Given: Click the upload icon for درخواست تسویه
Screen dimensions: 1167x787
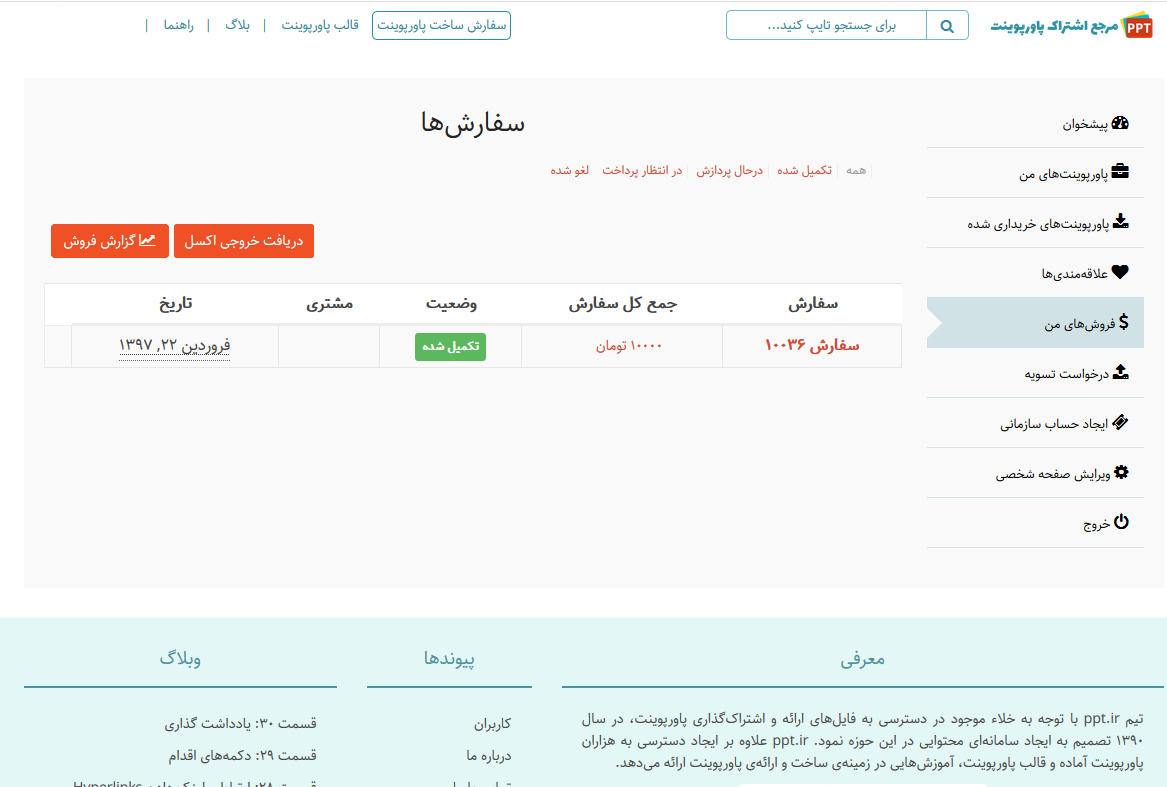Looking at the screenshot, I should click(1120, 372).
